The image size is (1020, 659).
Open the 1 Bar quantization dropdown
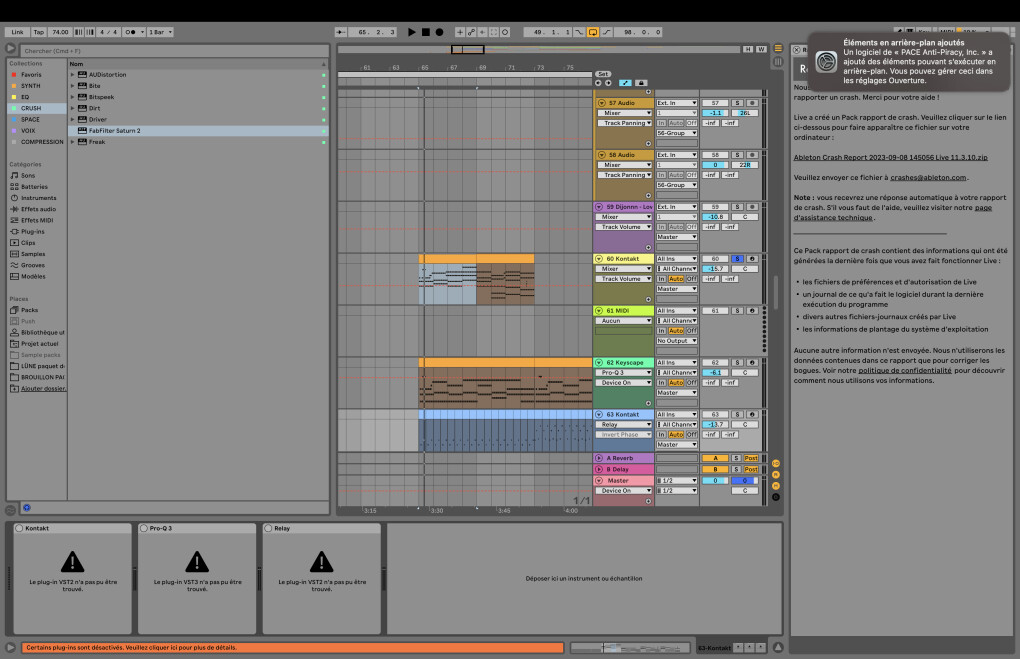(161, 32)
